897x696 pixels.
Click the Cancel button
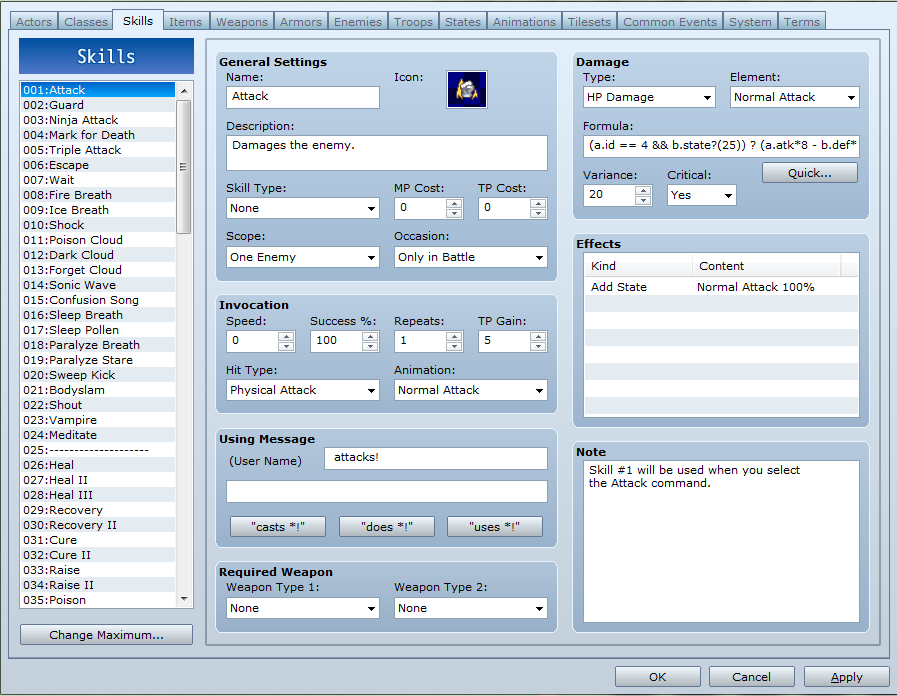click(752, 677)
